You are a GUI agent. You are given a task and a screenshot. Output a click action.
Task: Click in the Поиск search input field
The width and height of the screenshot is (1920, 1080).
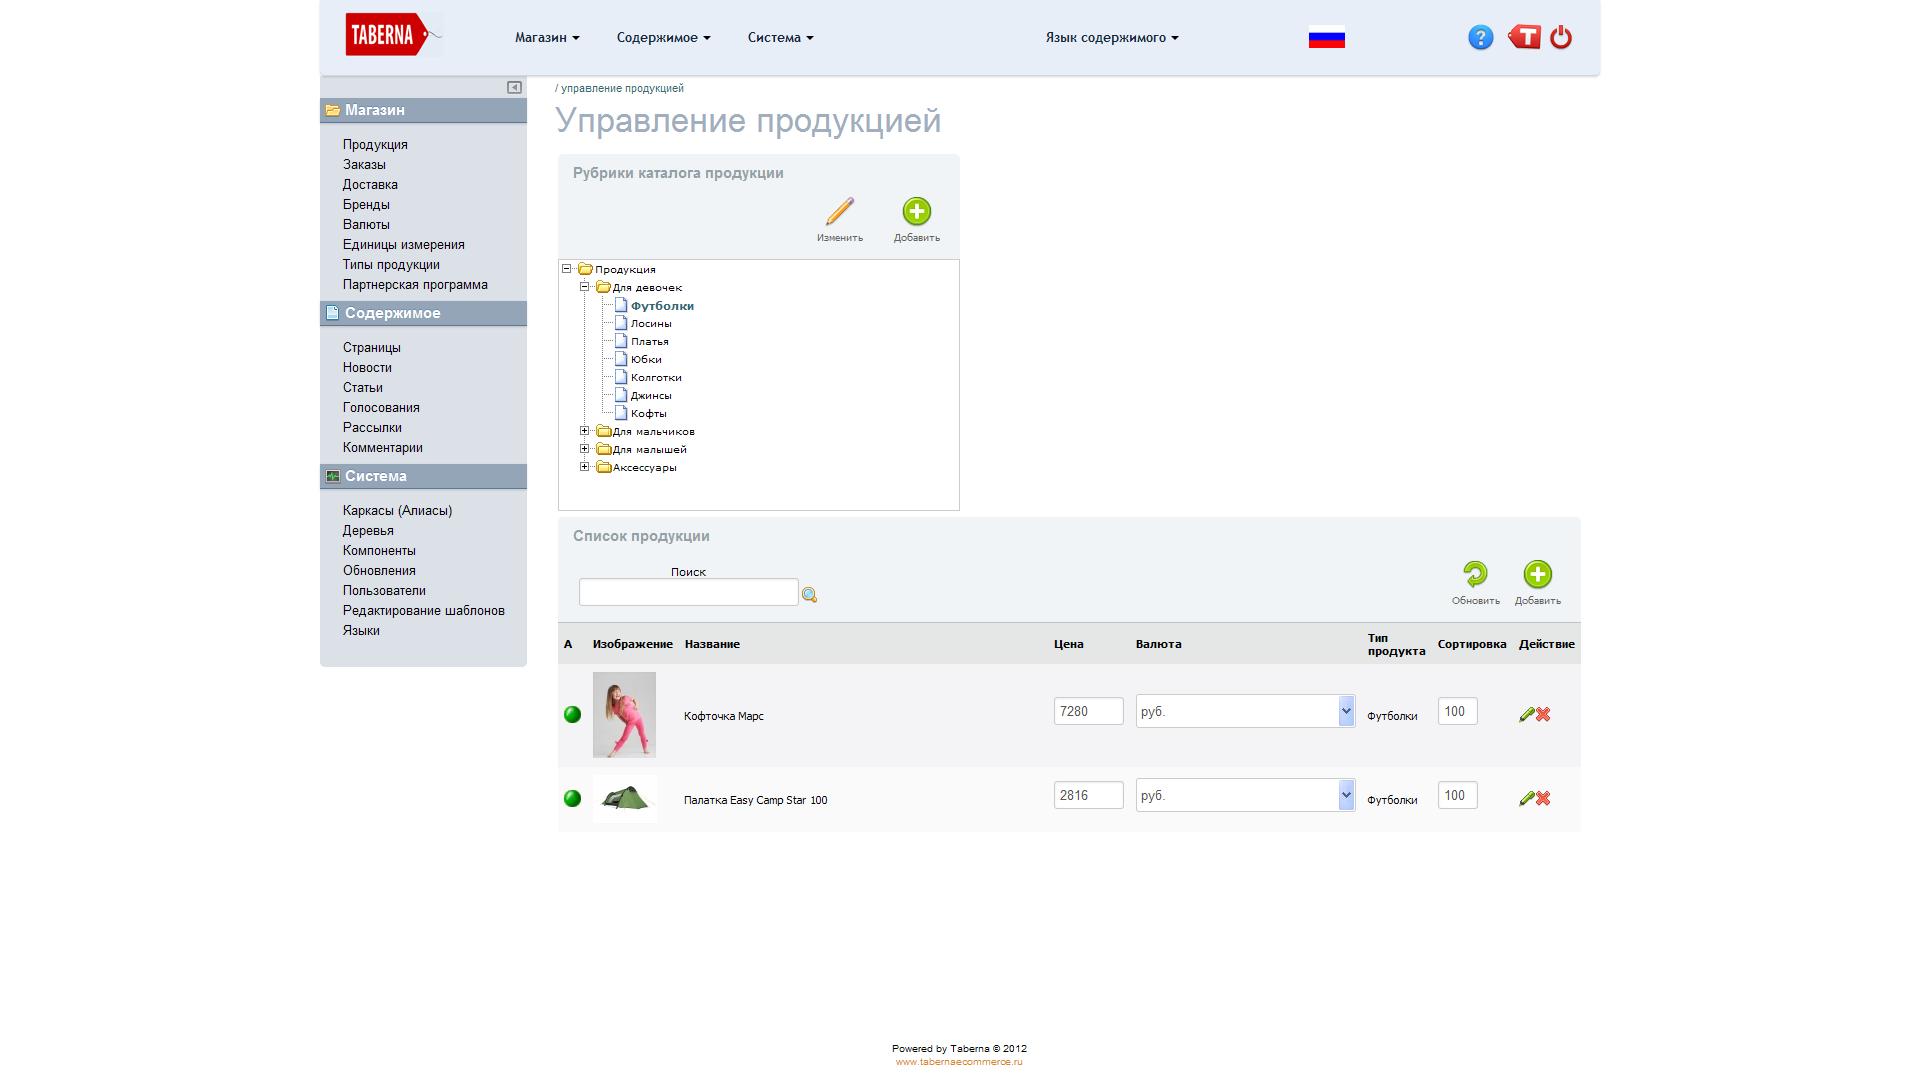pyautogui.click(x=688, y=593)
